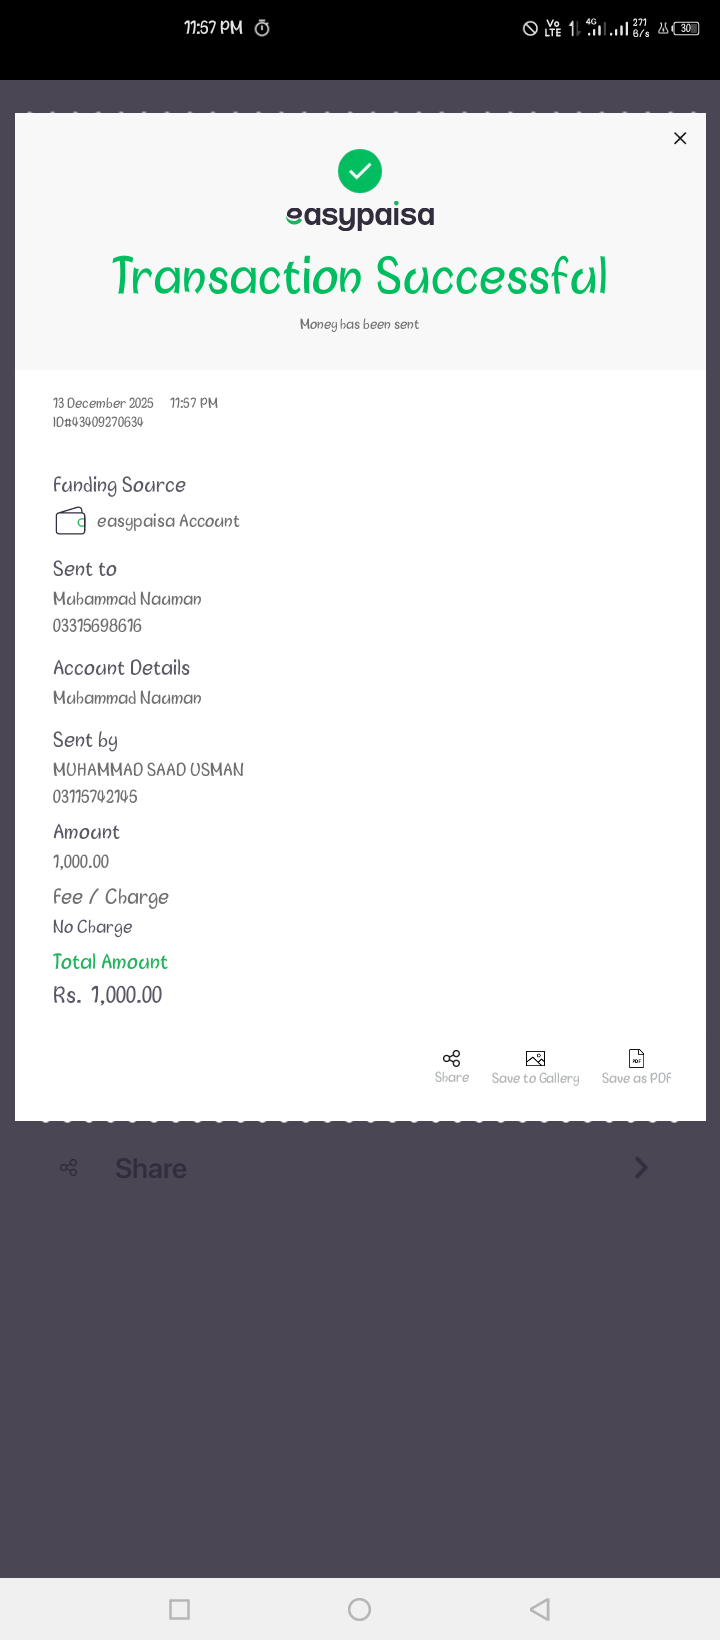Open recent apps with square button
The image size is (720, 1640).
(x=180, y=1609)
